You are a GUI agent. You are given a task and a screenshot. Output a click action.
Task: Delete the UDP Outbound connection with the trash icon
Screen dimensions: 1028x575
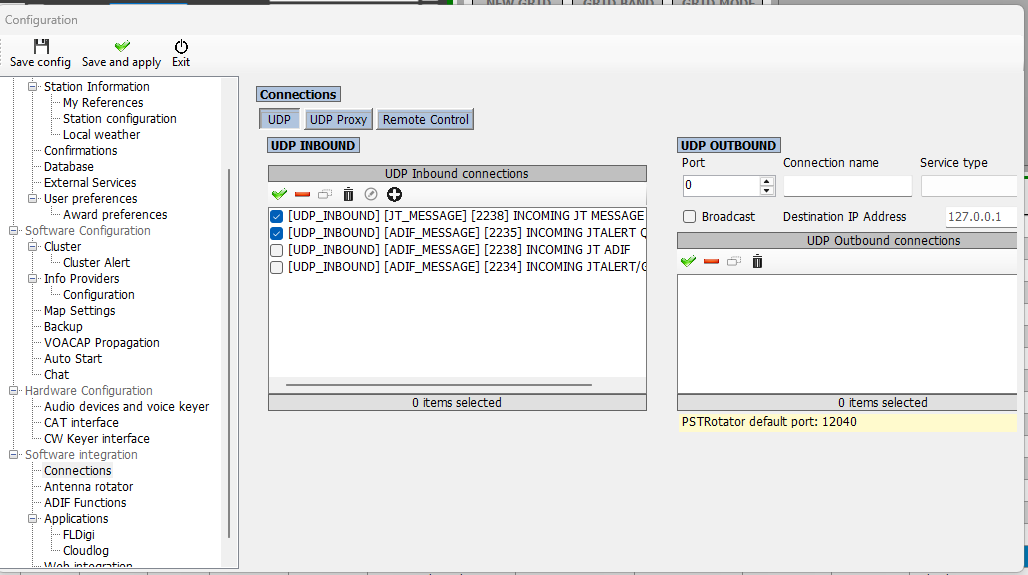757,262
